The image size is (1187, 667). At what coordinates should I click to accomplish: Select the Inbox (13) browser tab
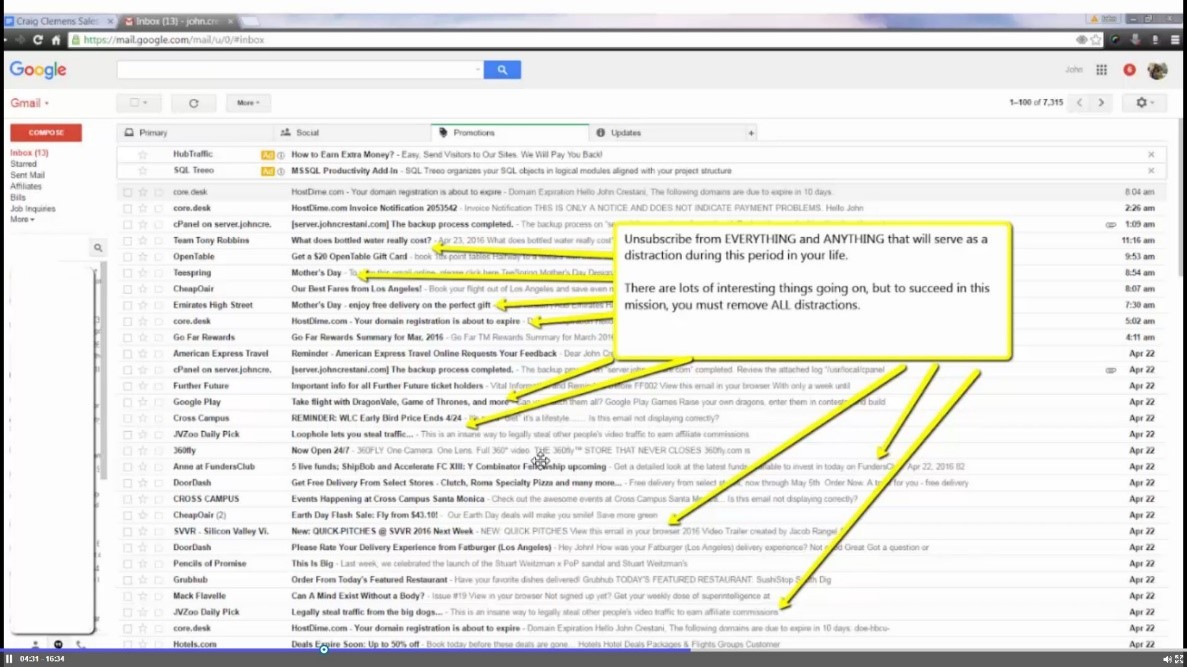[179, 21]
